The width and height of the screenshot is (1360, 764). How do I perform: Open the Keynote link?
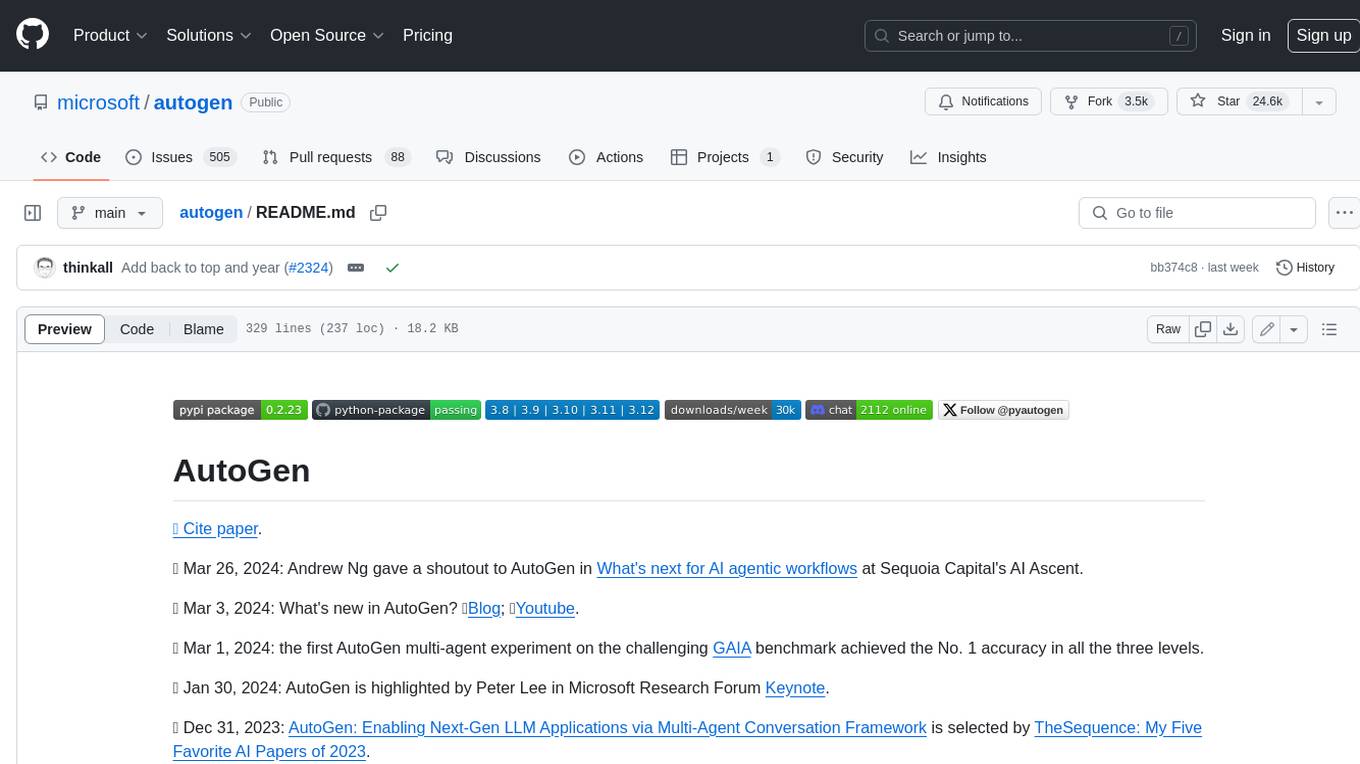[x=795, y=688]
